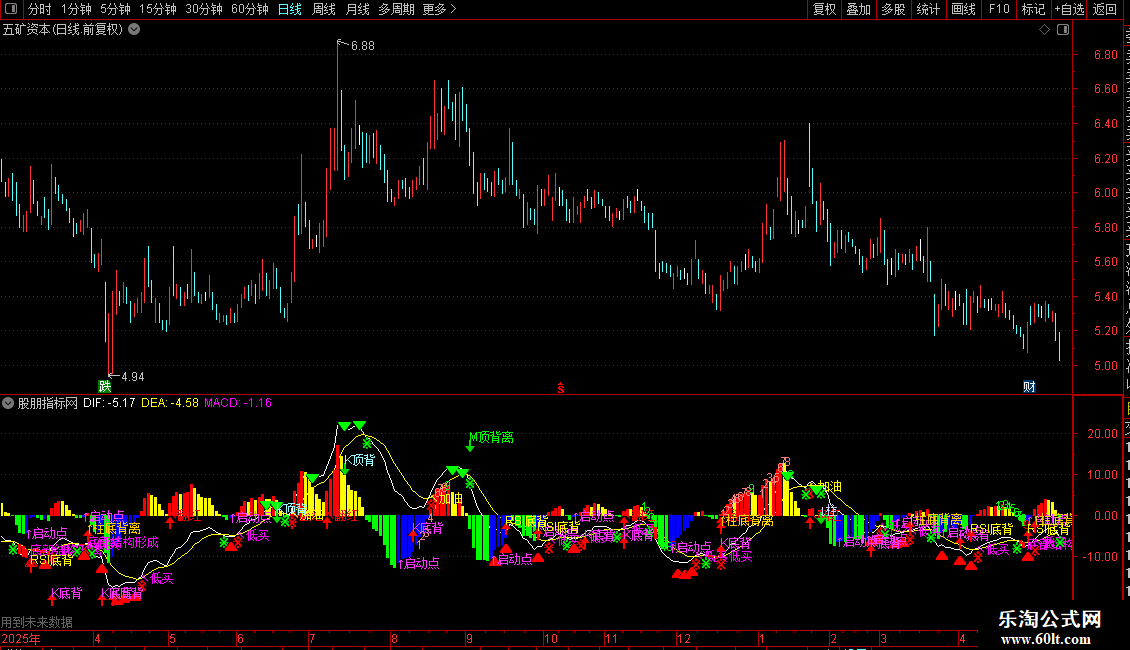Click month 12 on the time axis
The height and width of the screenshot is (650, 1130).
click(684, 638)
